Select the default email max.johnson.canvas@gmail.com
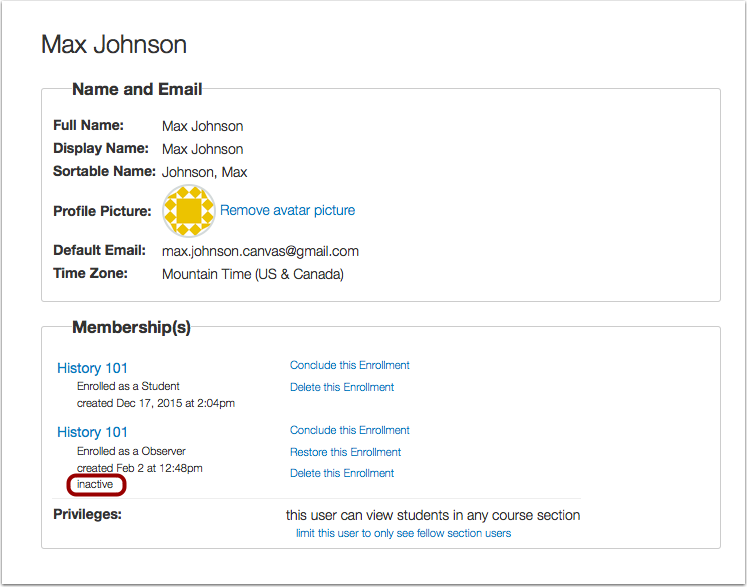 coord(260,251)
